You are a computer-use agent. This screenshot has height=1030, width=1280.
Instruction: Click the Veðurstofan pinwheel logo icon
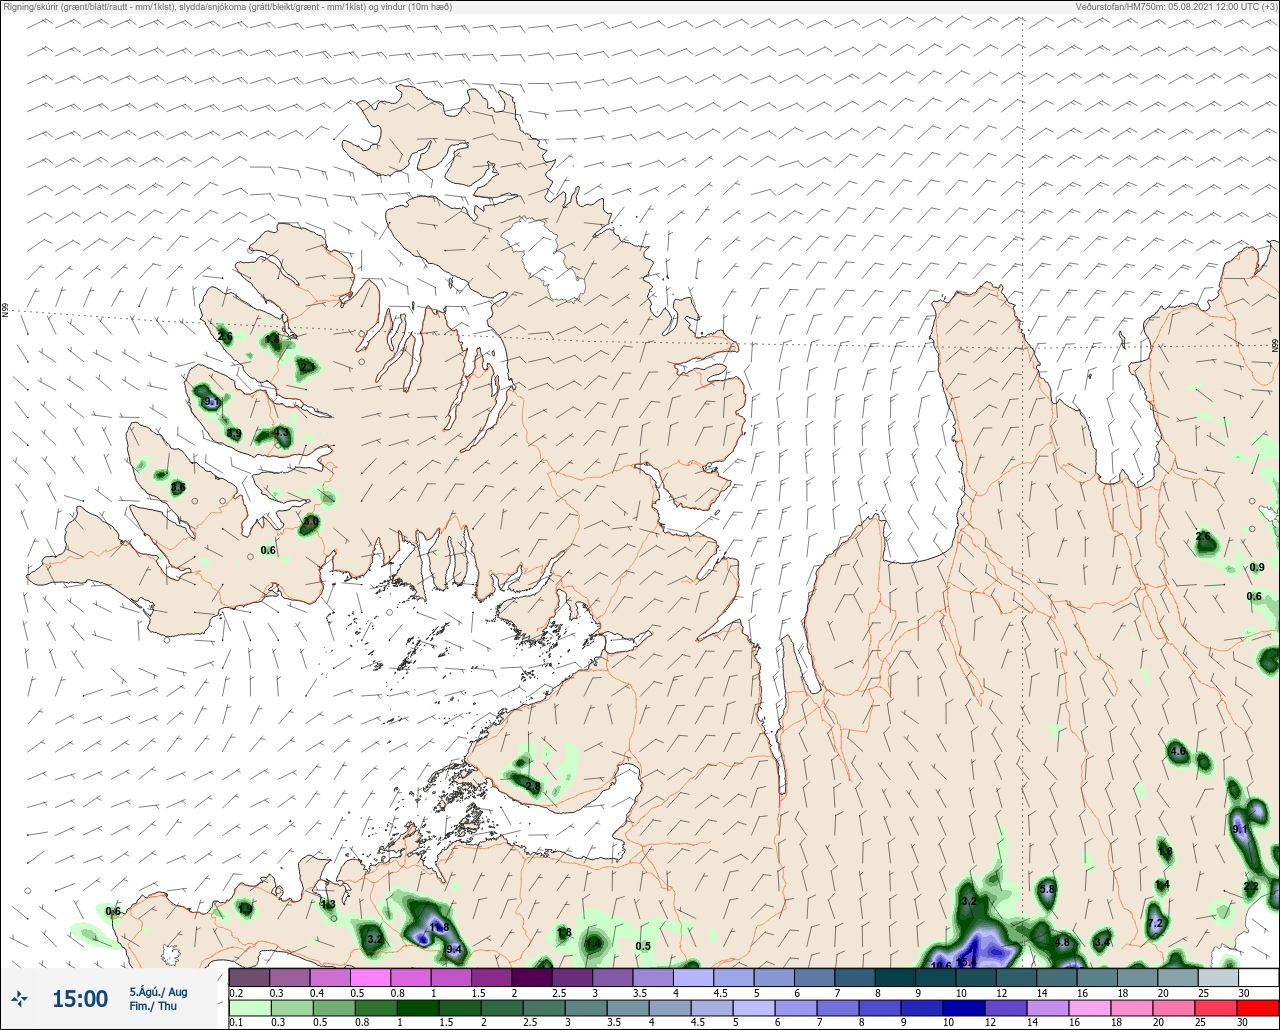[x=19, y=998]
